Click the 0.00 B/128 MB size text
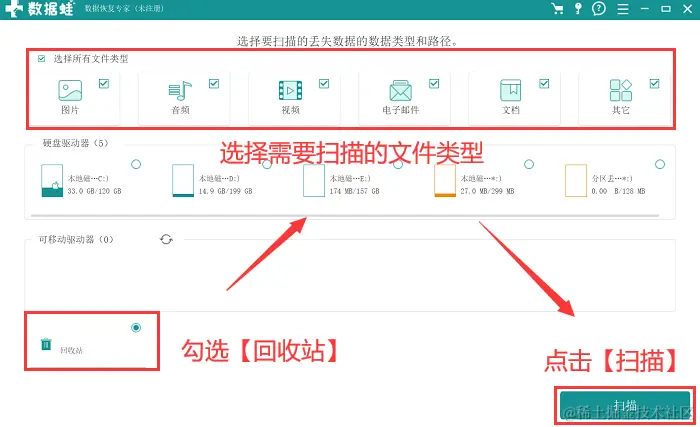 click(618, 191)
